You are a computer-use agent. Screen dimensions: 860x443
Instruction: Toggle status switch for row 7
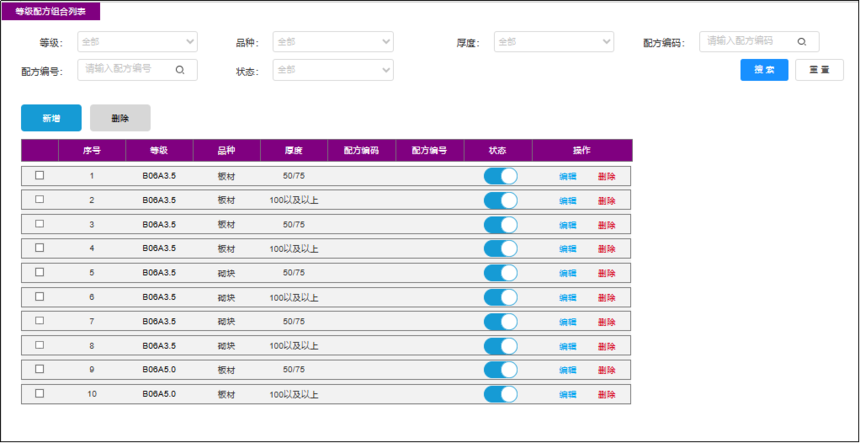pos(500,321)
